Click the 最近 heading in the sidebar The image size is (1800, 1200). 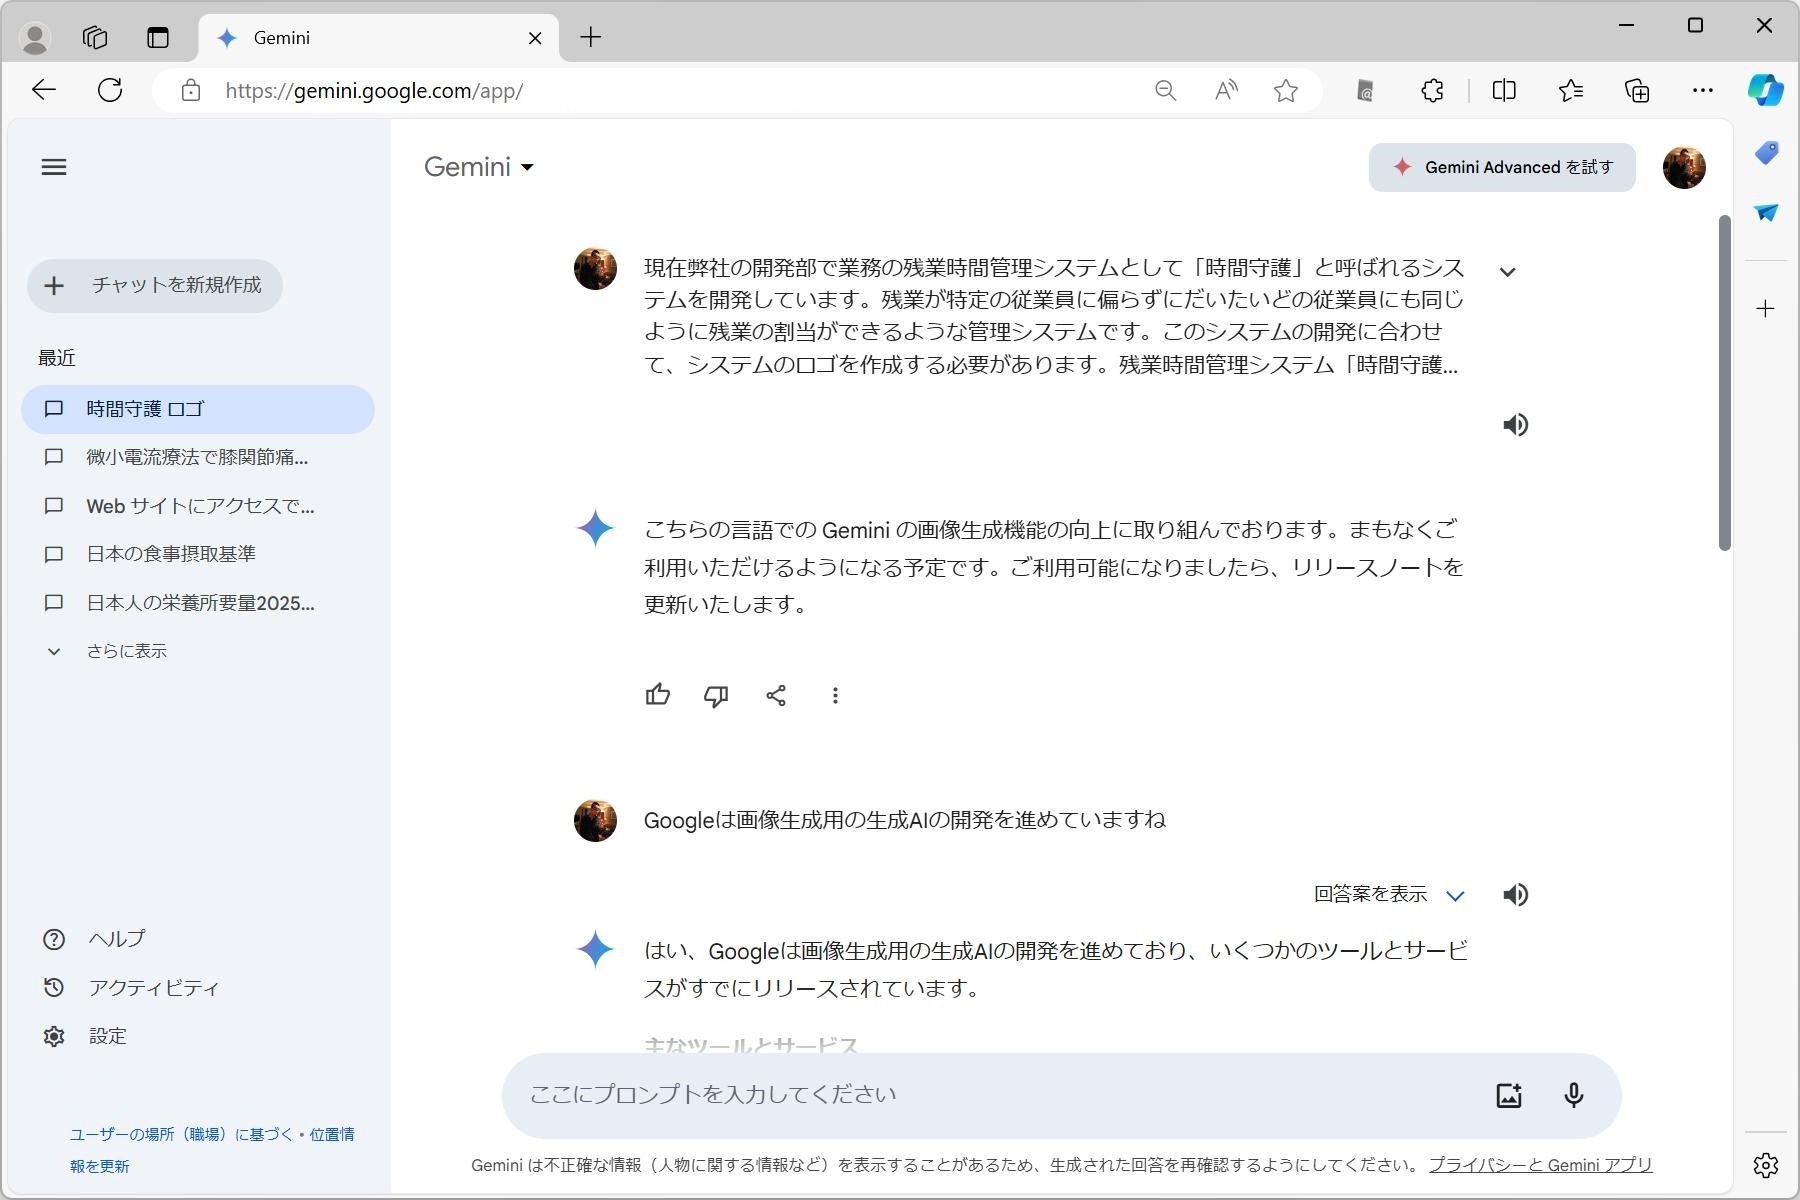click(x=57, y=358)
